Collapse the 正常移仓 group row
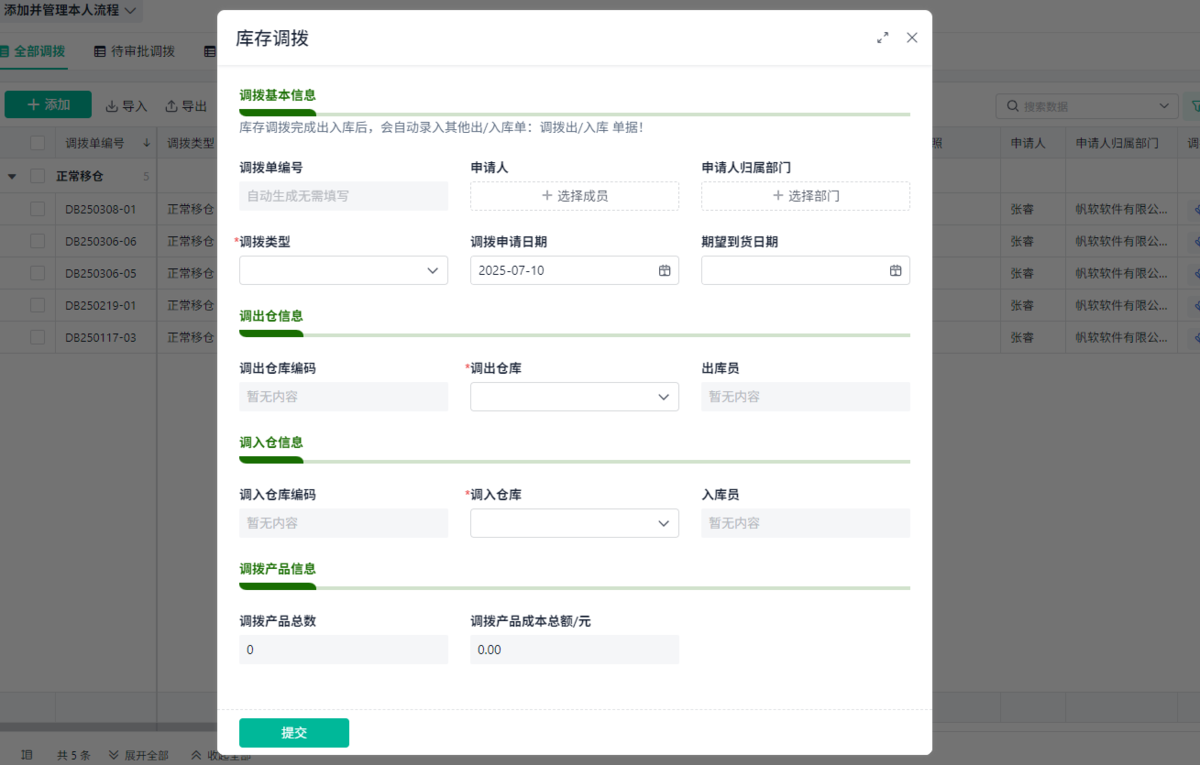The height and width of the screenshot is (765, 1200). coord(12,177)
